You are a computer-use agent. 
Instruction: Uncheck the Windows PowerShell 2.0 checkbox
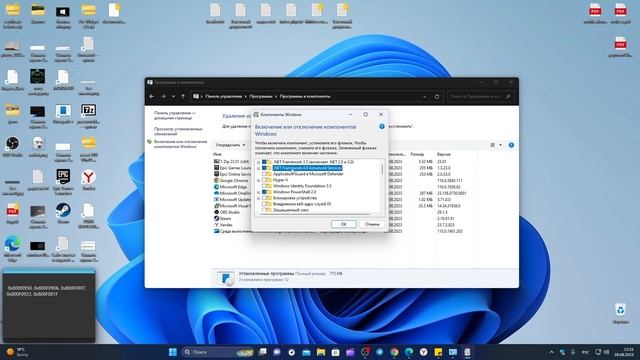pyautogui.click(x=264, y=192)
